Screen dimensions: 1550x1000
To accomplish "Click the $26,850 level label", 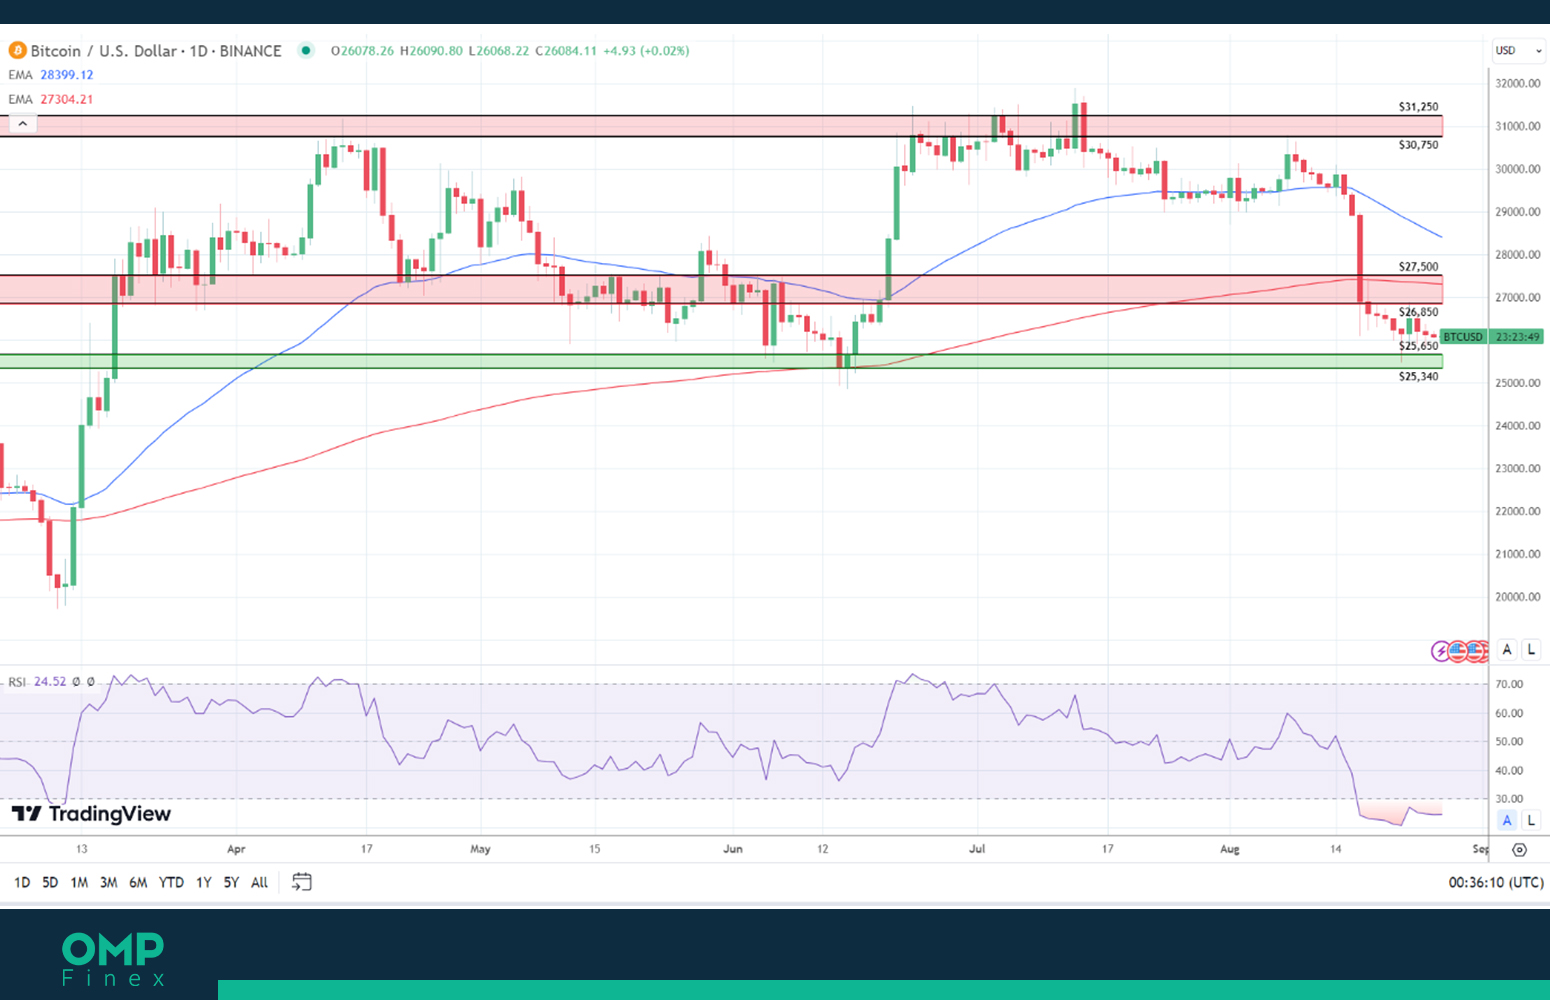I will tap(1418, 312).
